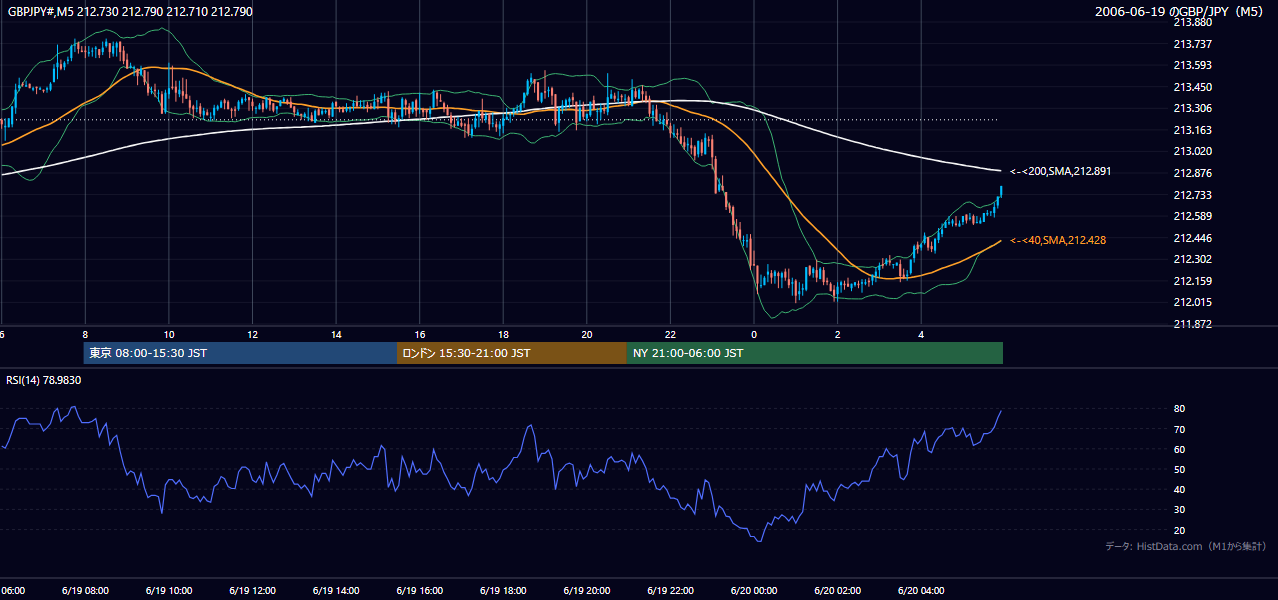
Task: Select the 40 SMA 212.428 label
Action: point(1058,240)
